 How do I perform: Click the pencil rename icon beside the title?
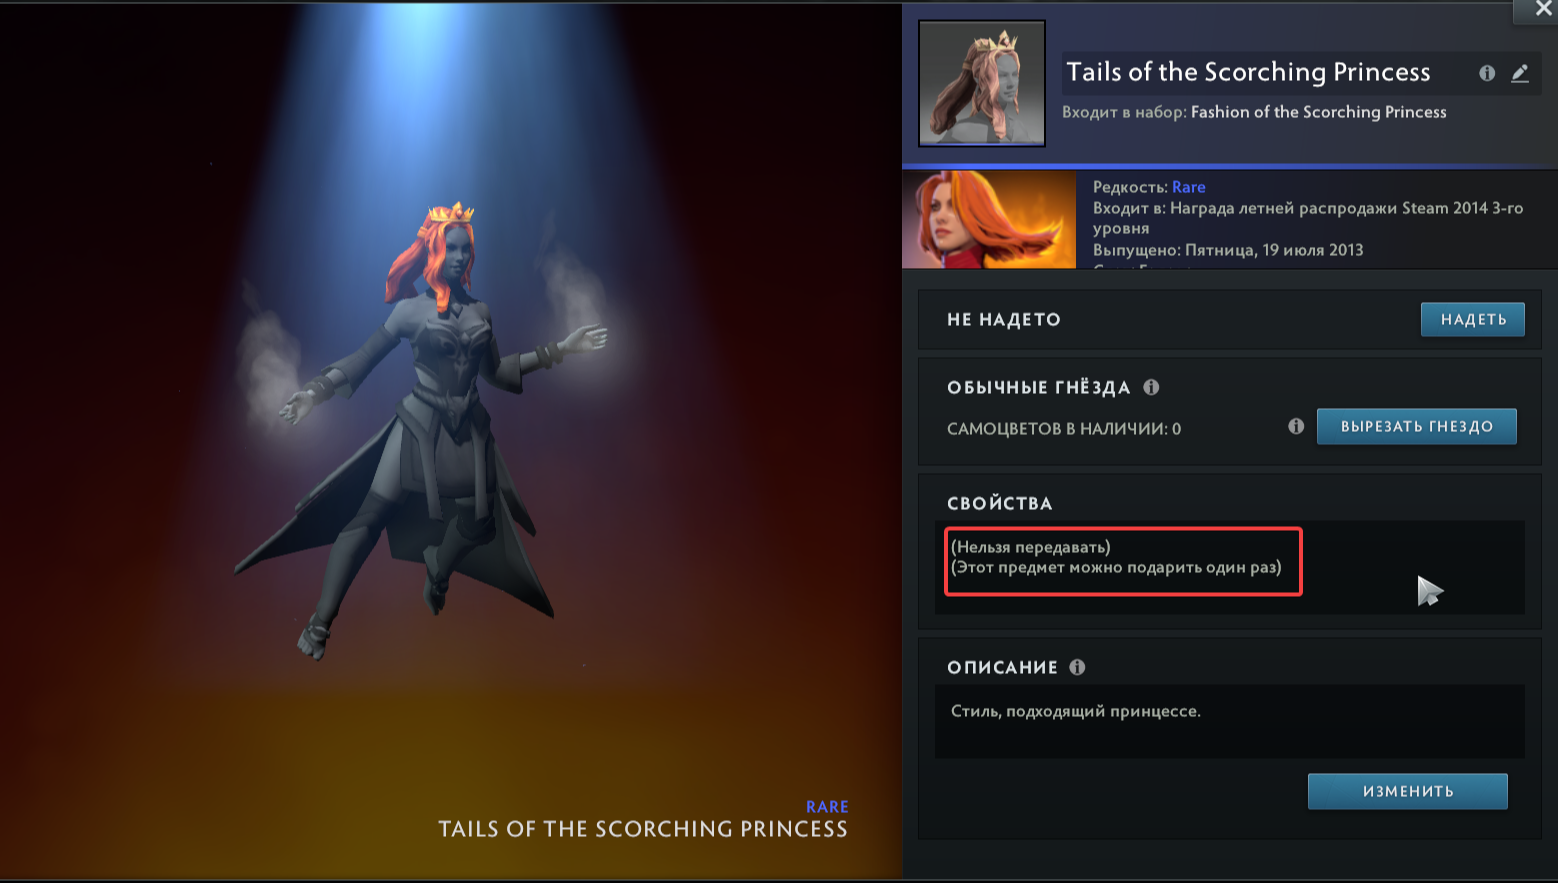(x=1520, y=73)
